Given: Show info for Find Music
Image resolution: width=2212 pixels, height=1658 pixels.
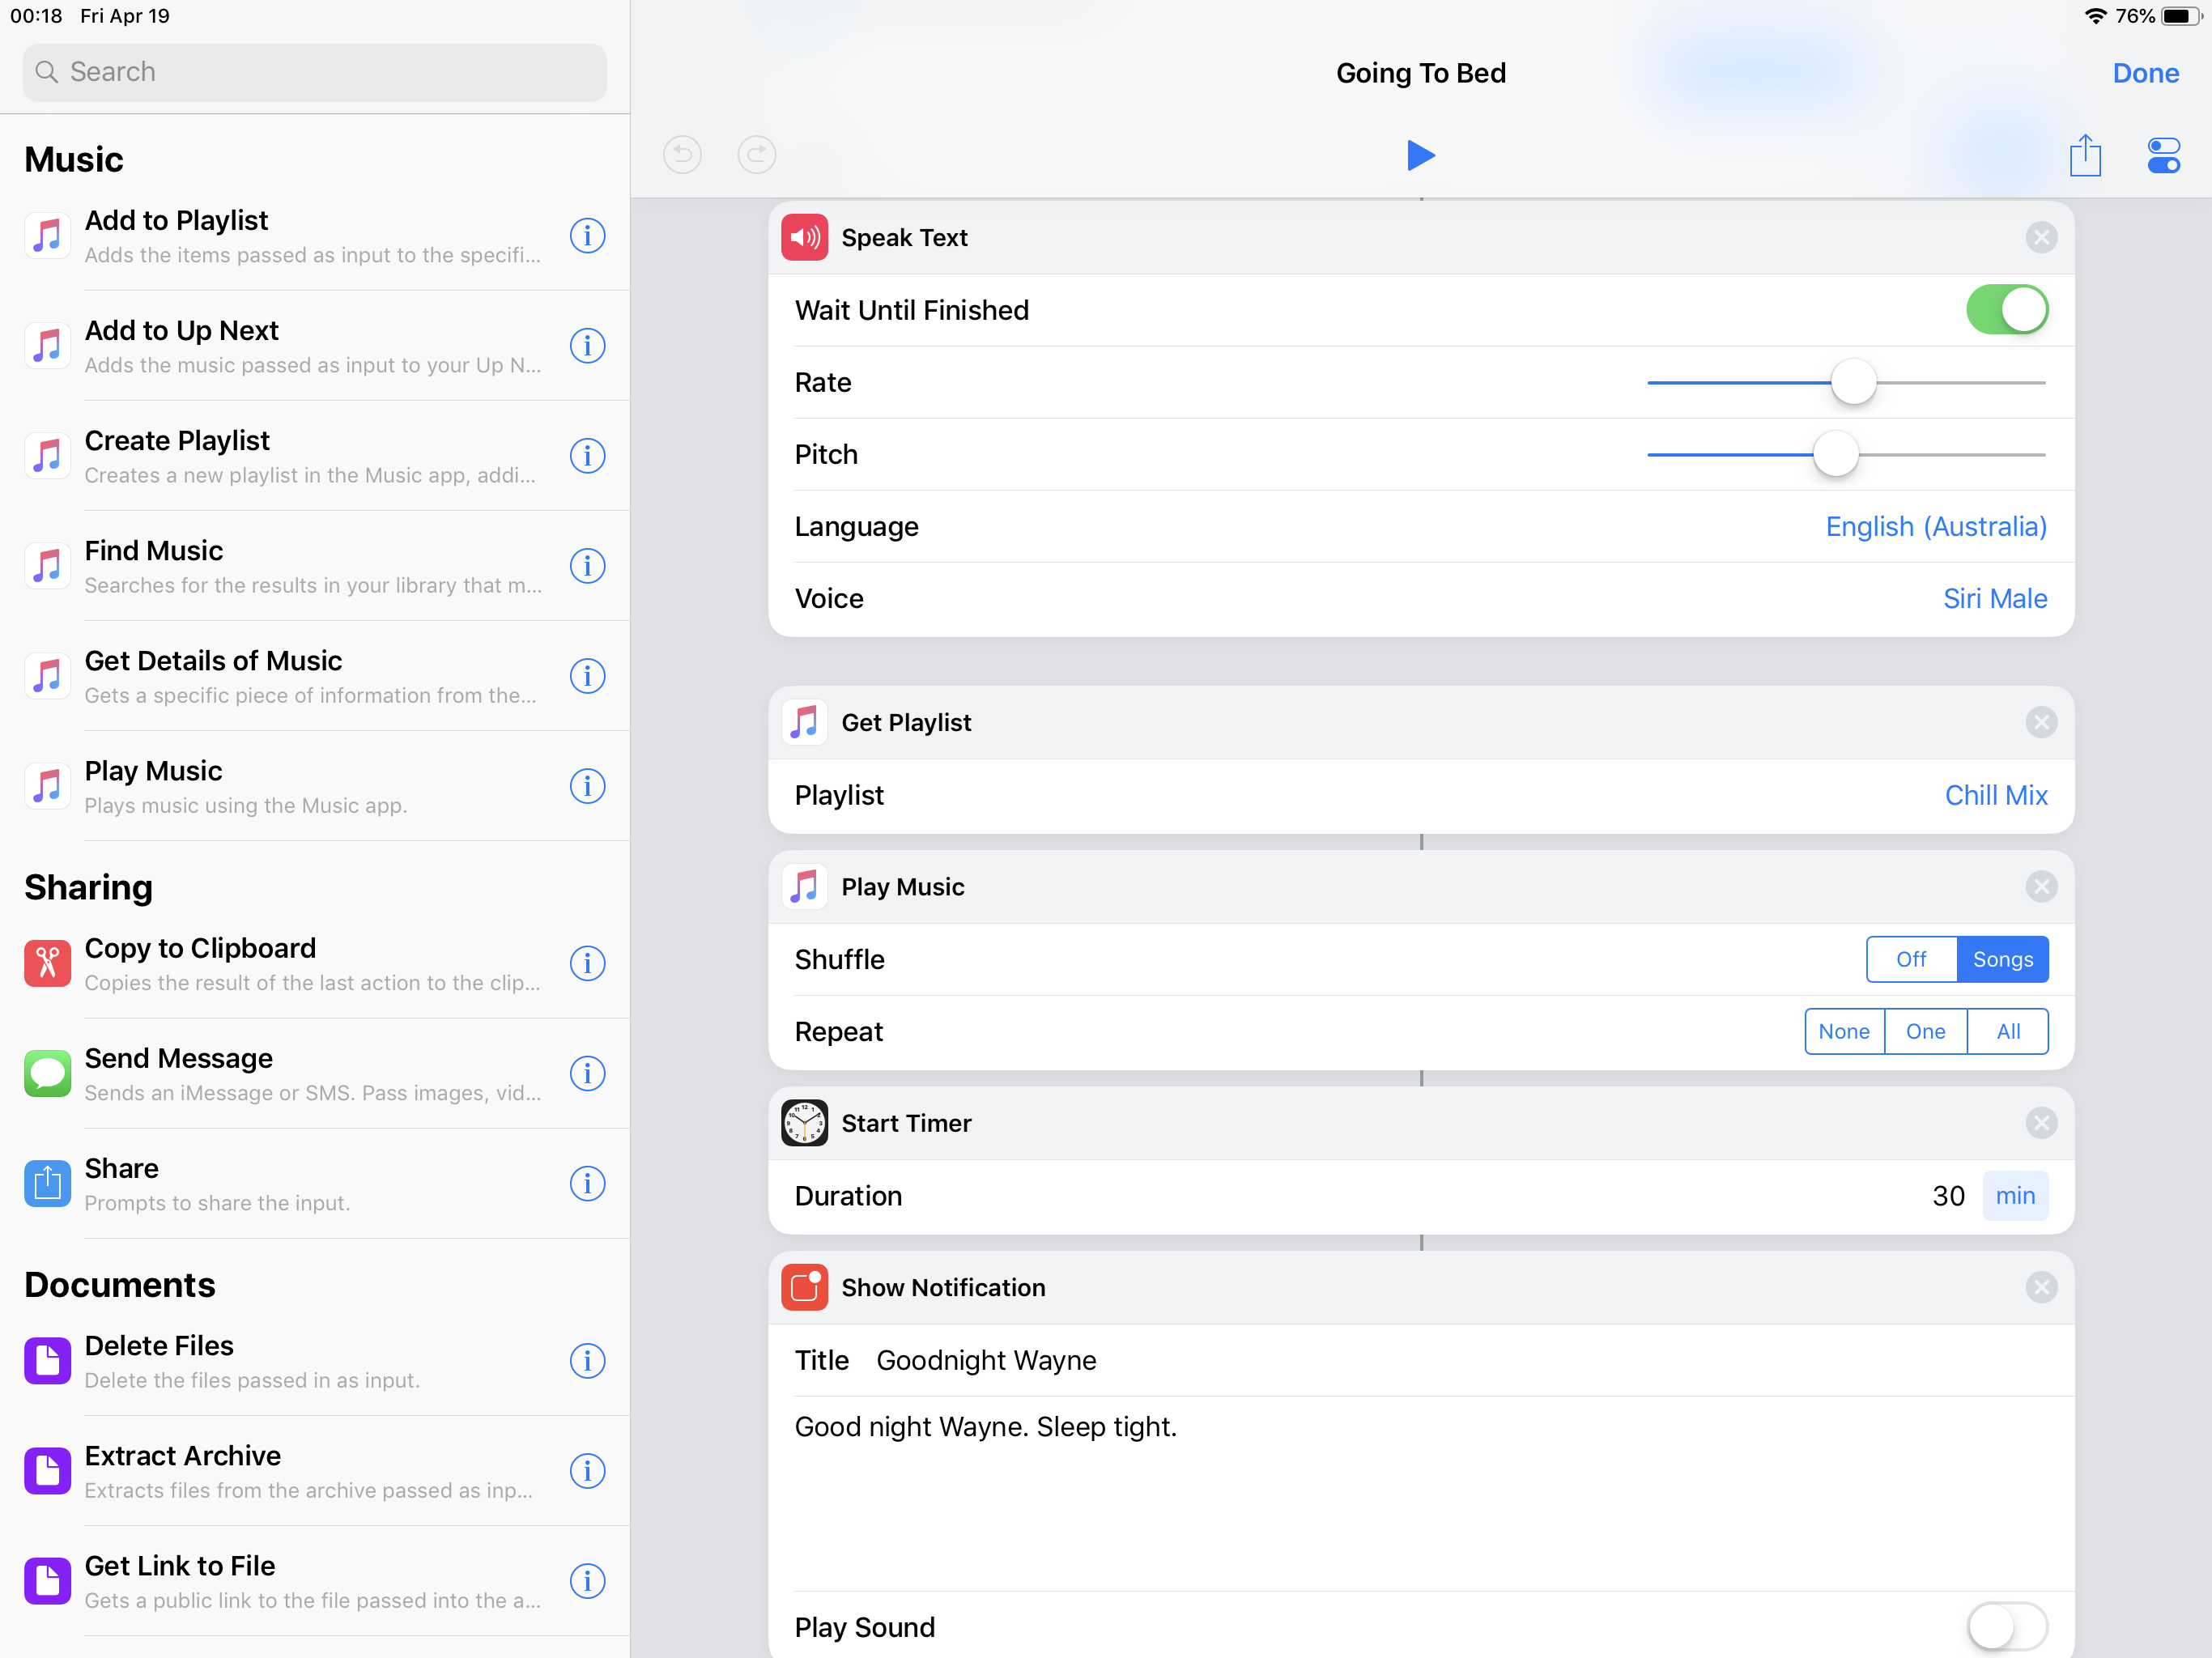Looking at the screenshot, I should click(x=588, y=566).
